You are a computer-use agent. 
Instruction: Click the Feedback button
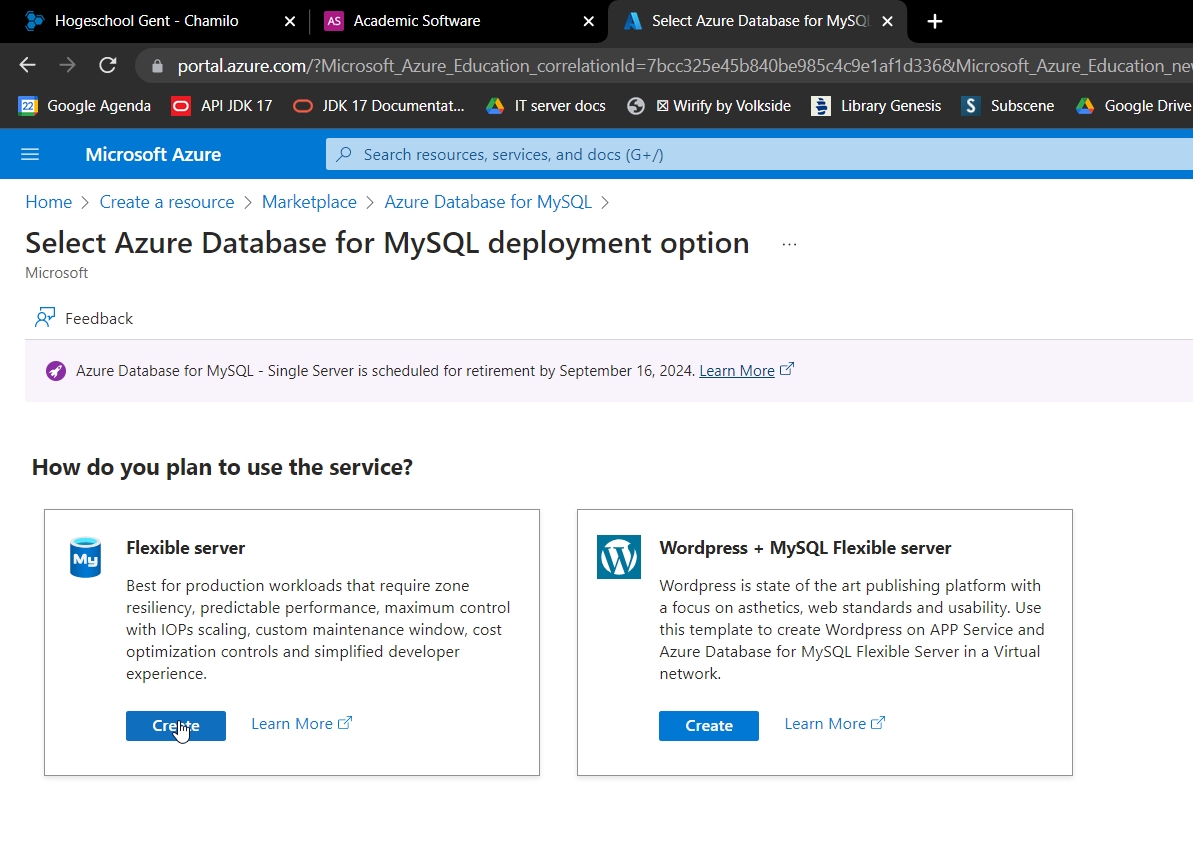[84, 318]
